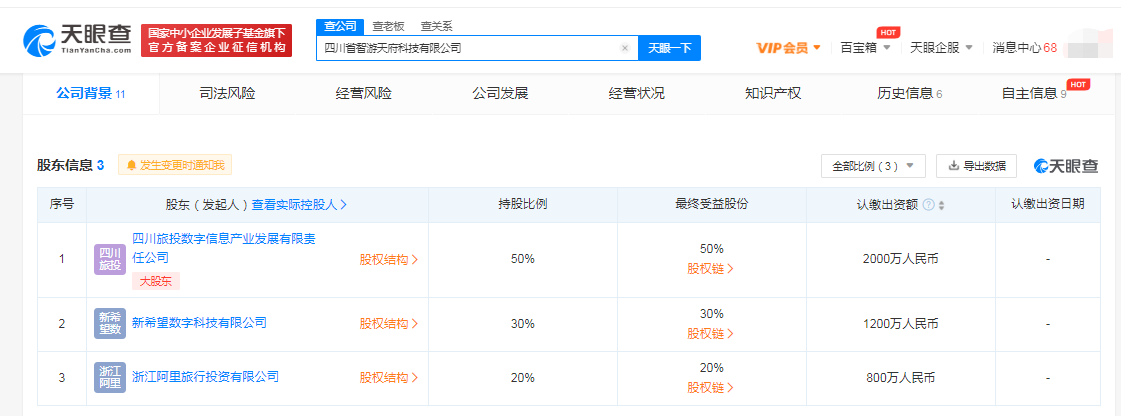Screen dimensions: 1121x416
Task: Open the 全部比例（3） dropdown filter
Action: (x=872, y=166)
